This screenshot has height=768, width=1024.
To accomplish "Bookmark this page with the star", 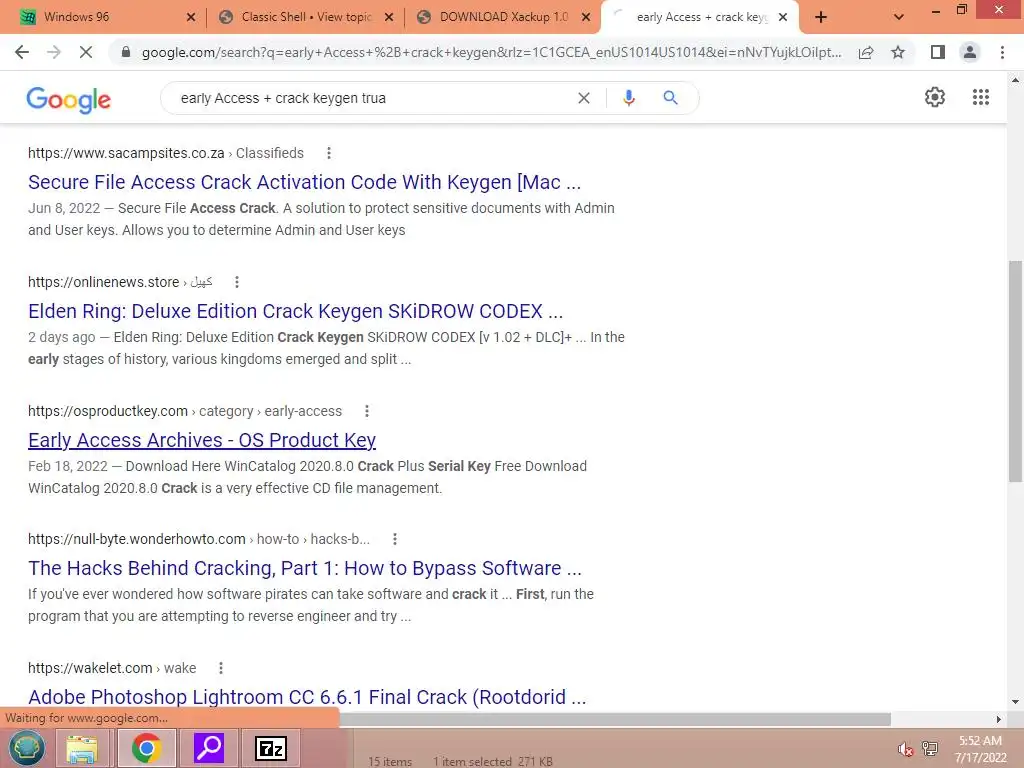I will 898,52.
